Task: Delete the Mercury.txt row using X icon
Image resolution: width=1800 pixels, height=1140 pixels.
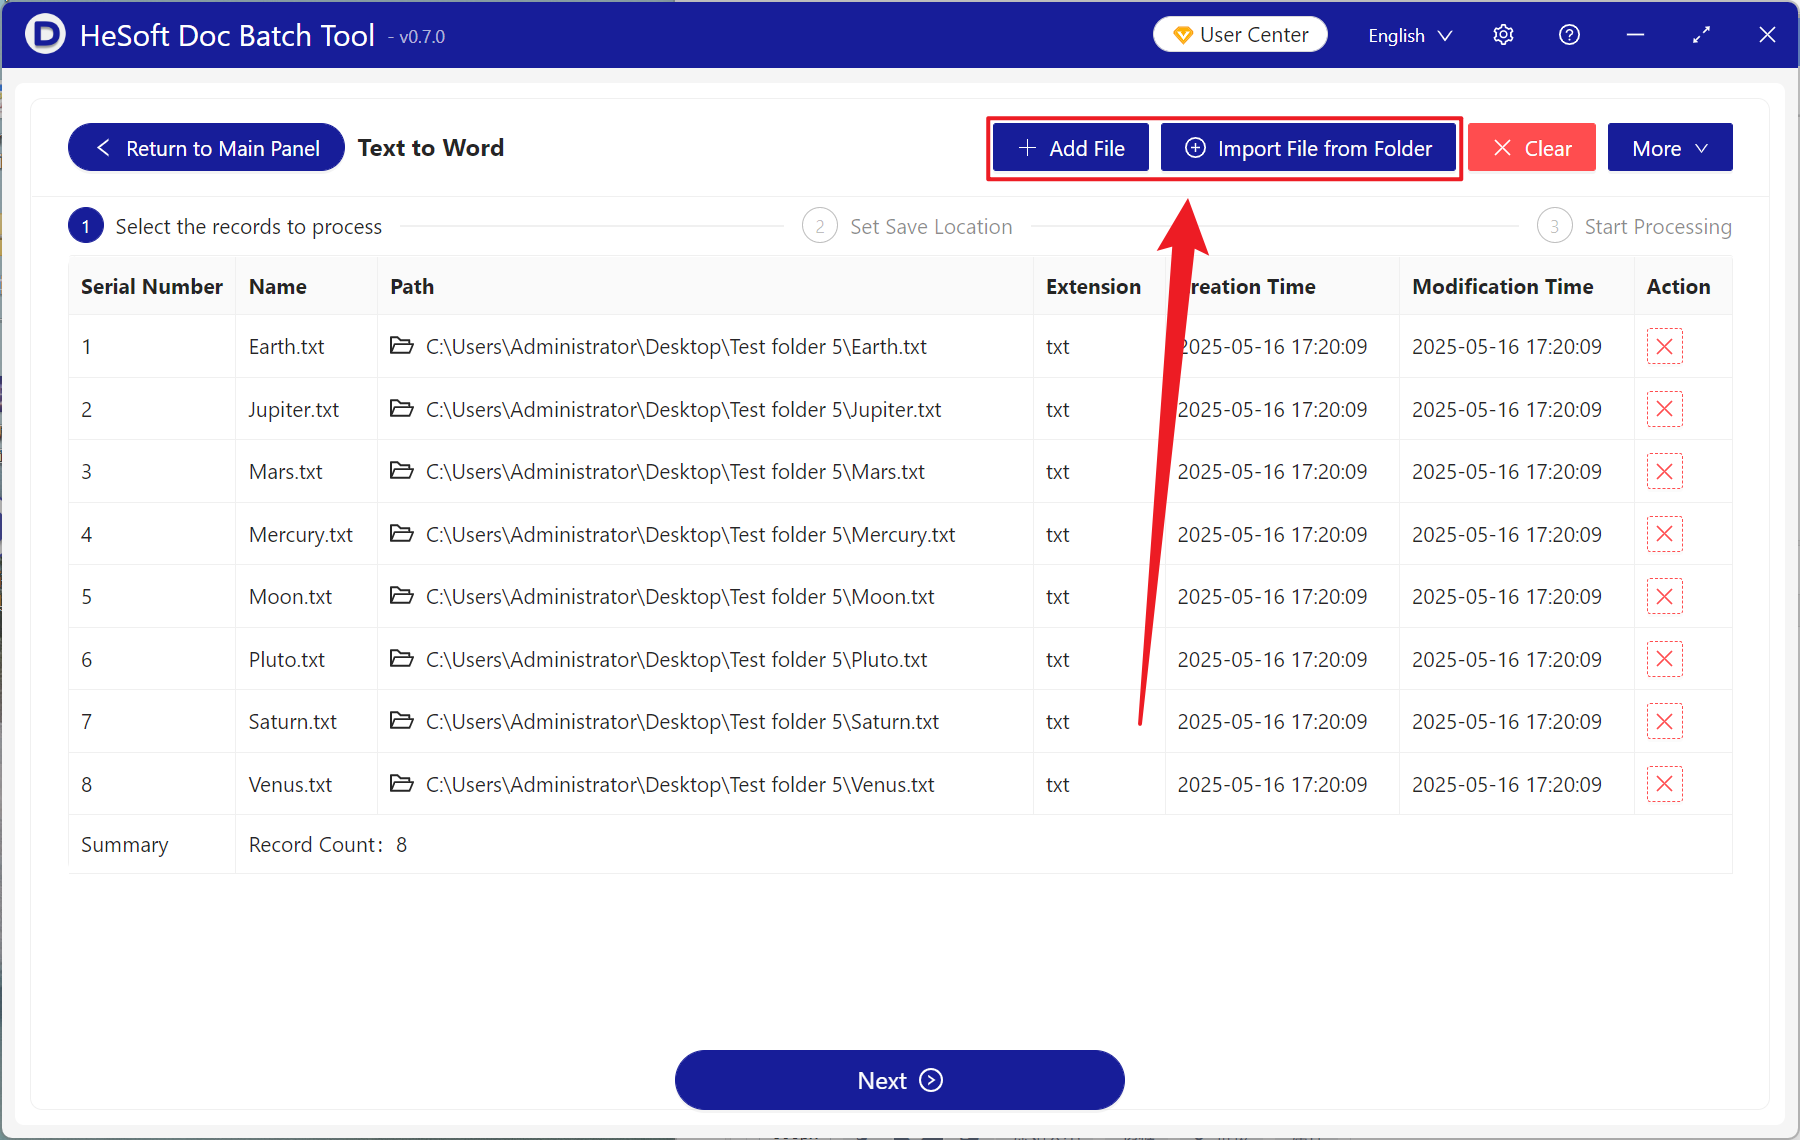Action: coord(1664,534)
